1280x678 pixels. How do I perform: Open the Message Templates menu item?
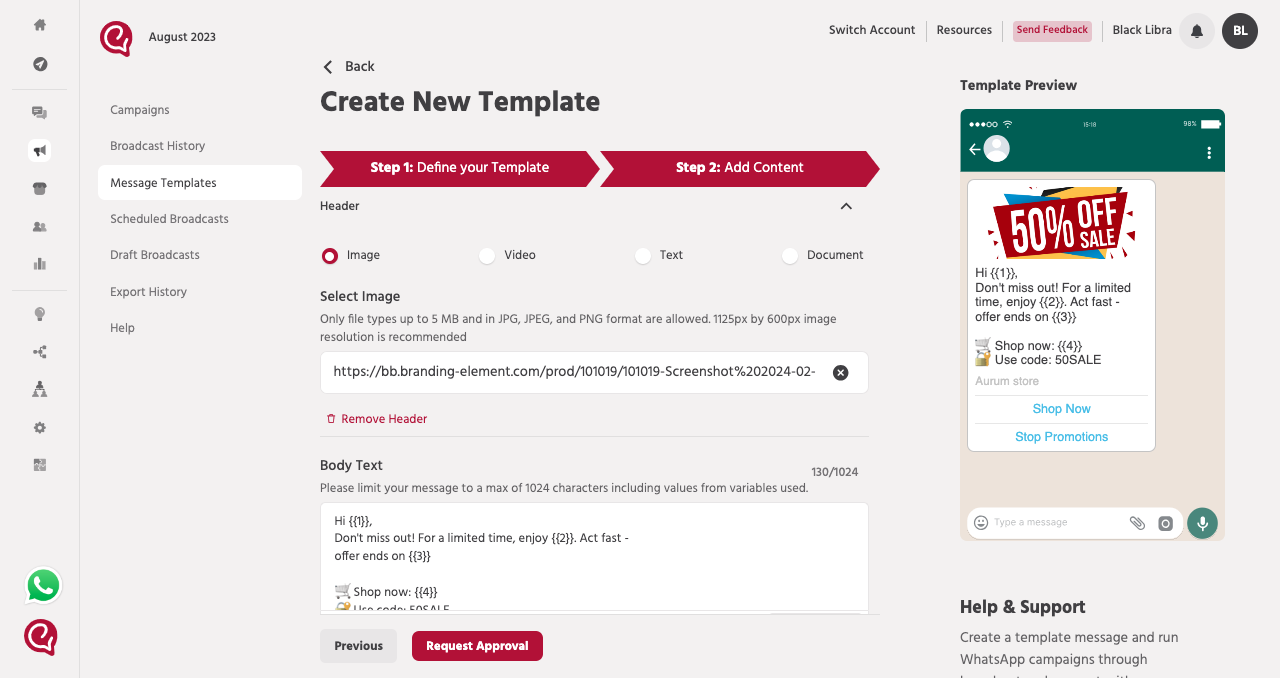(x=163, y=182)
